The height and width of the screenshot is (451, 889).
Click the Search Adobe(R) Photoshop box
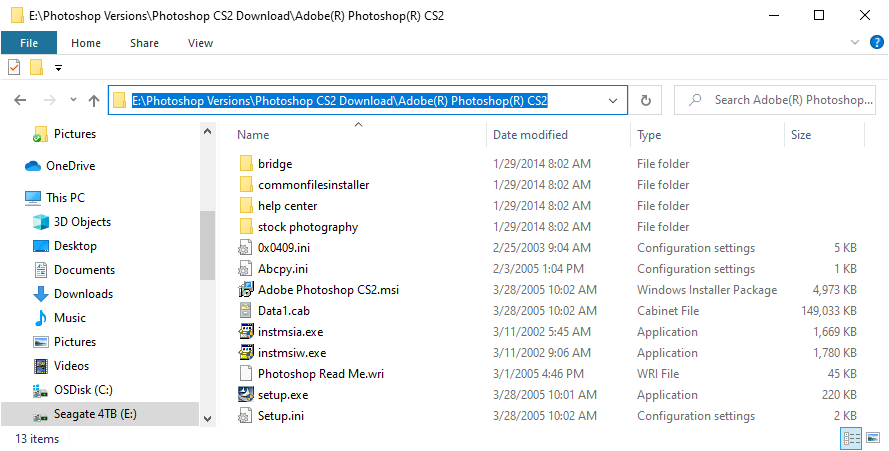pos(774,100)
